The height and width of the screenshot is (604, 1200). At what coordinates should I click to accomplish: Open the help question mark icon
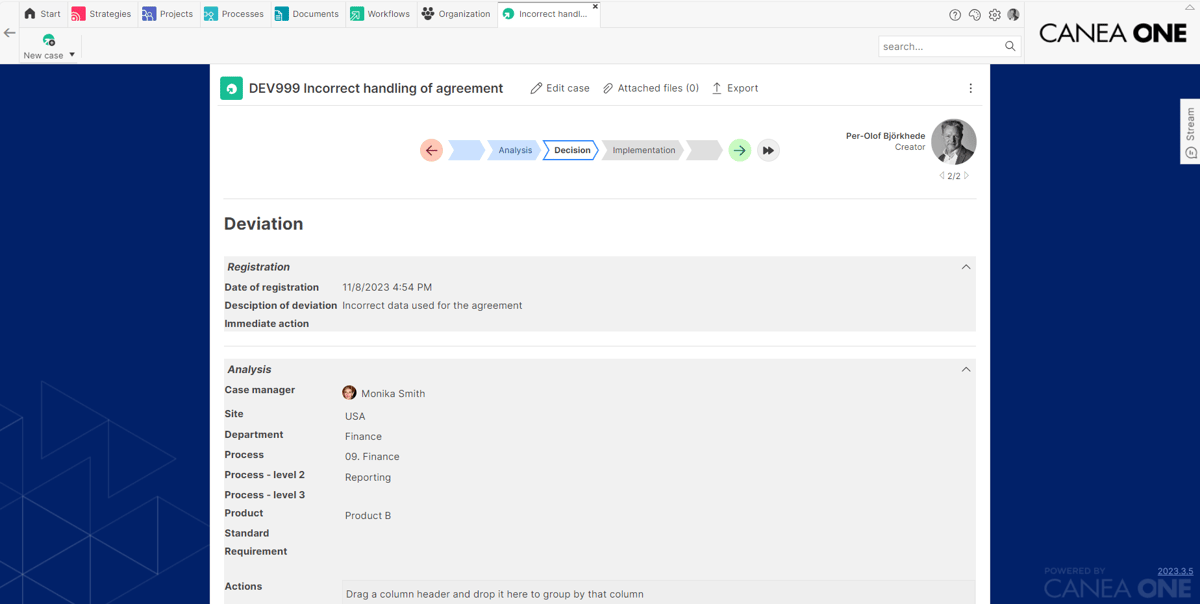point(955,15)
